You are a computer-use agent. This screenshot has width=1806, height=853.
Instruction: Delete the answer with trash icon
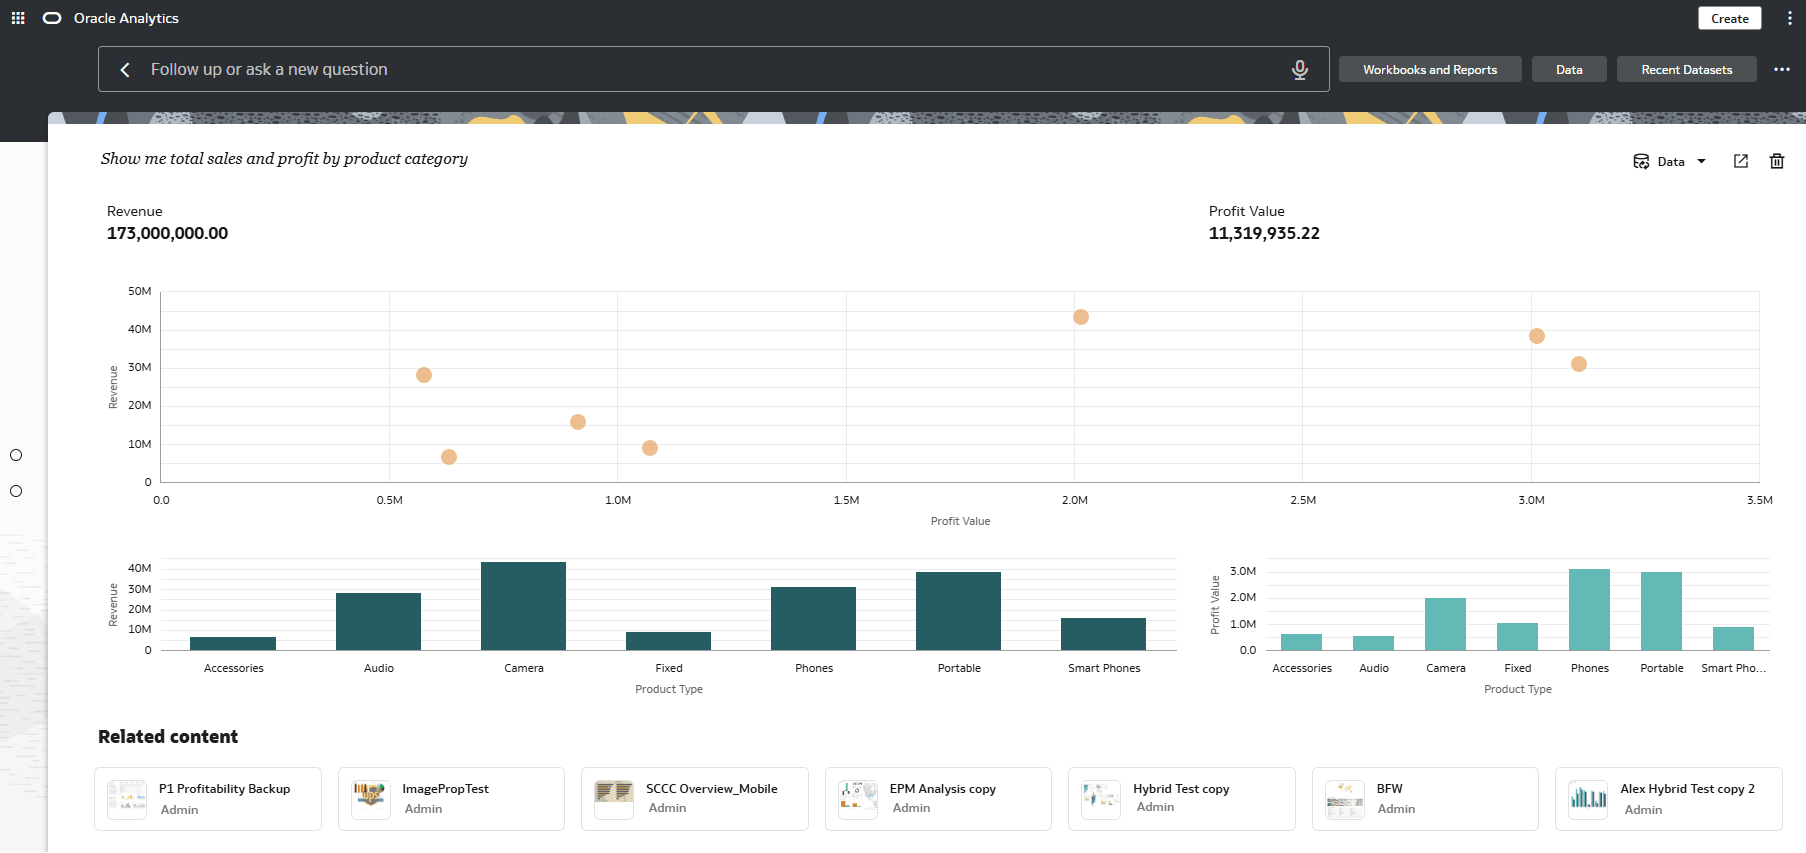pyautogui.click(x=1777, y=161)
